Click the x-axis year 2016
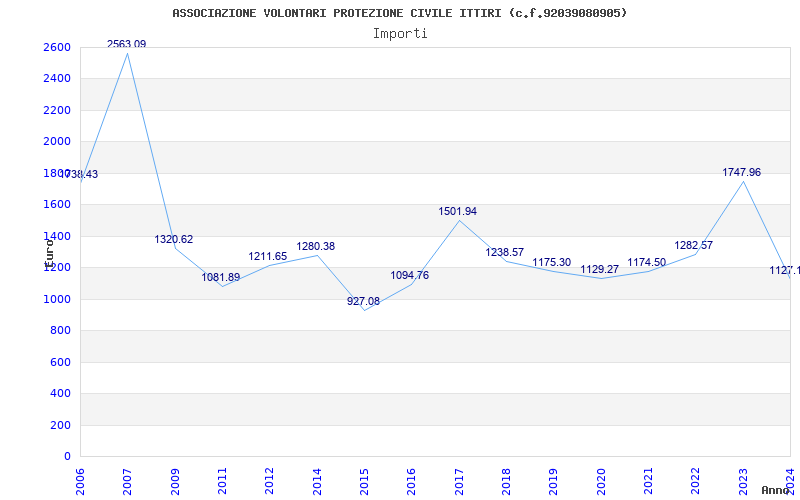The height and width of the screenshot is (500, 800). [412, 482]
